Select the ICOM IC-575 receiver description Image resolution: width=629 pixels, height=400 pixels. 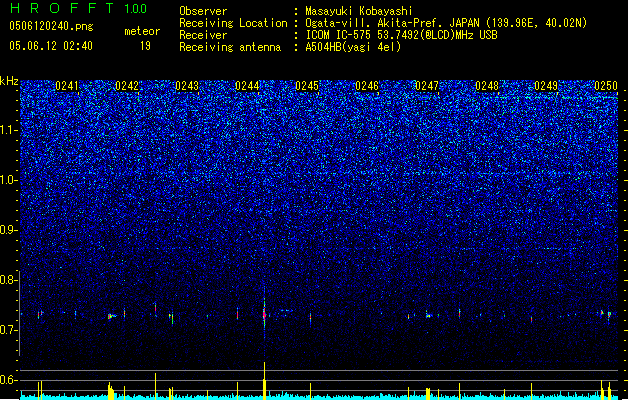point(402,35)
